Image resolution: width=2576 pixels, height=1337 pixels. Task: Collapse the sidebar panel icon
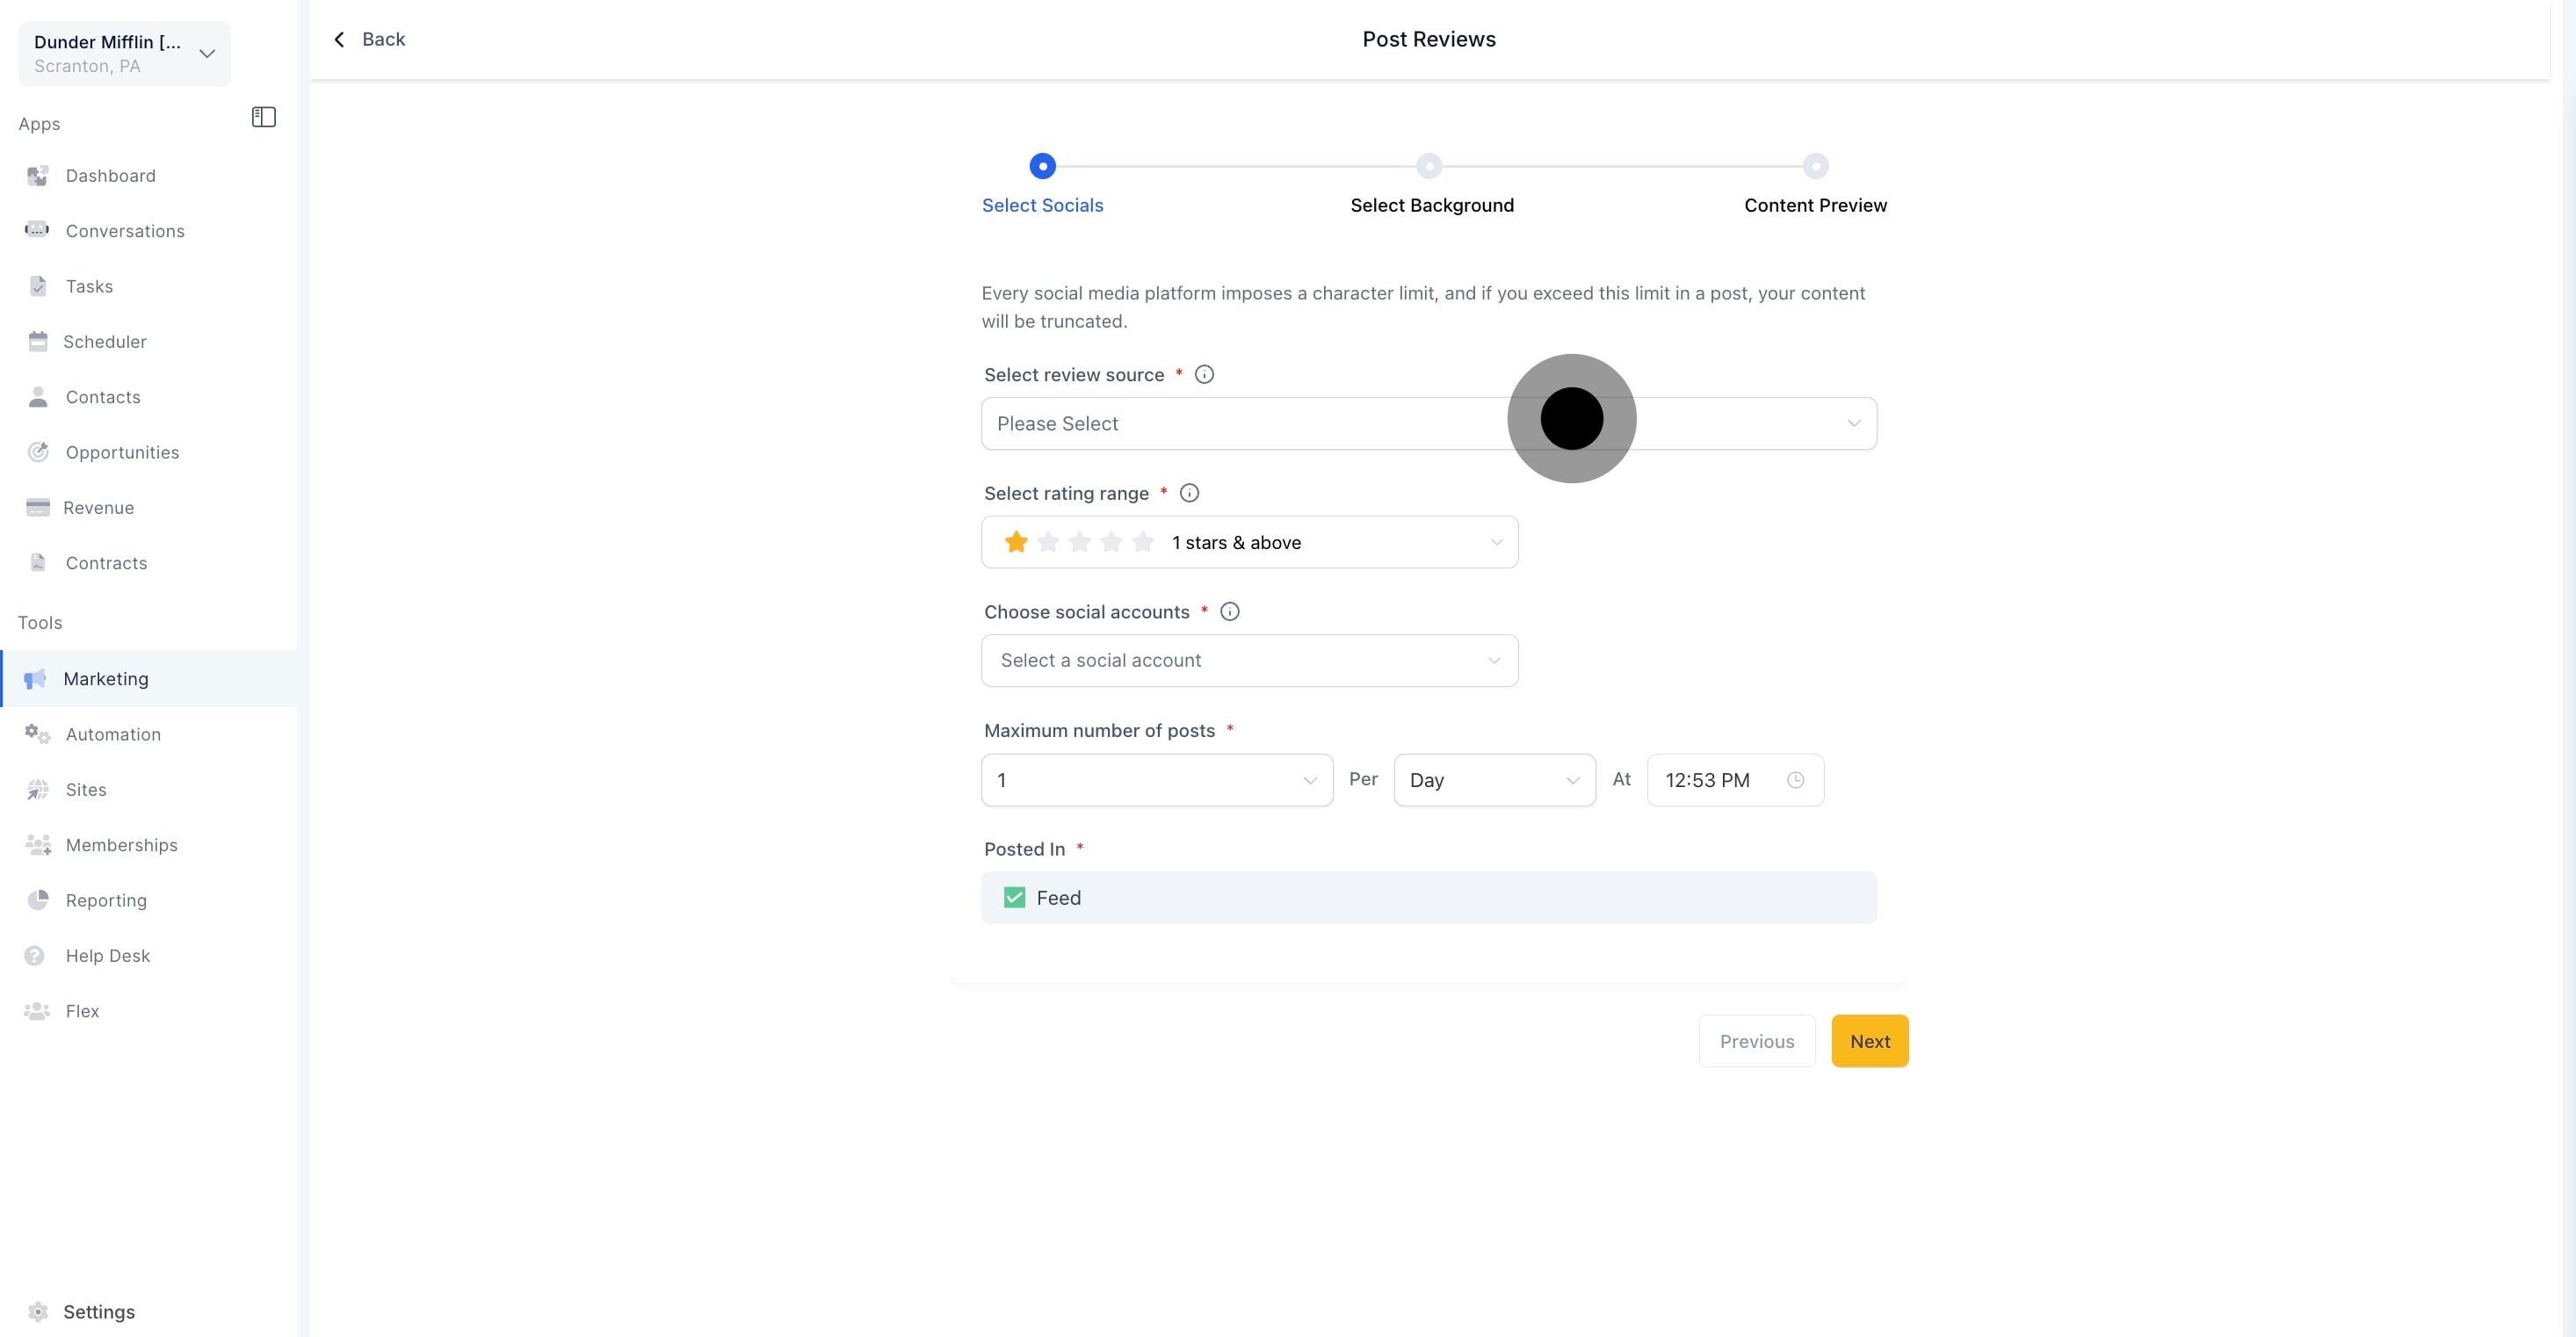pos(263,117)
